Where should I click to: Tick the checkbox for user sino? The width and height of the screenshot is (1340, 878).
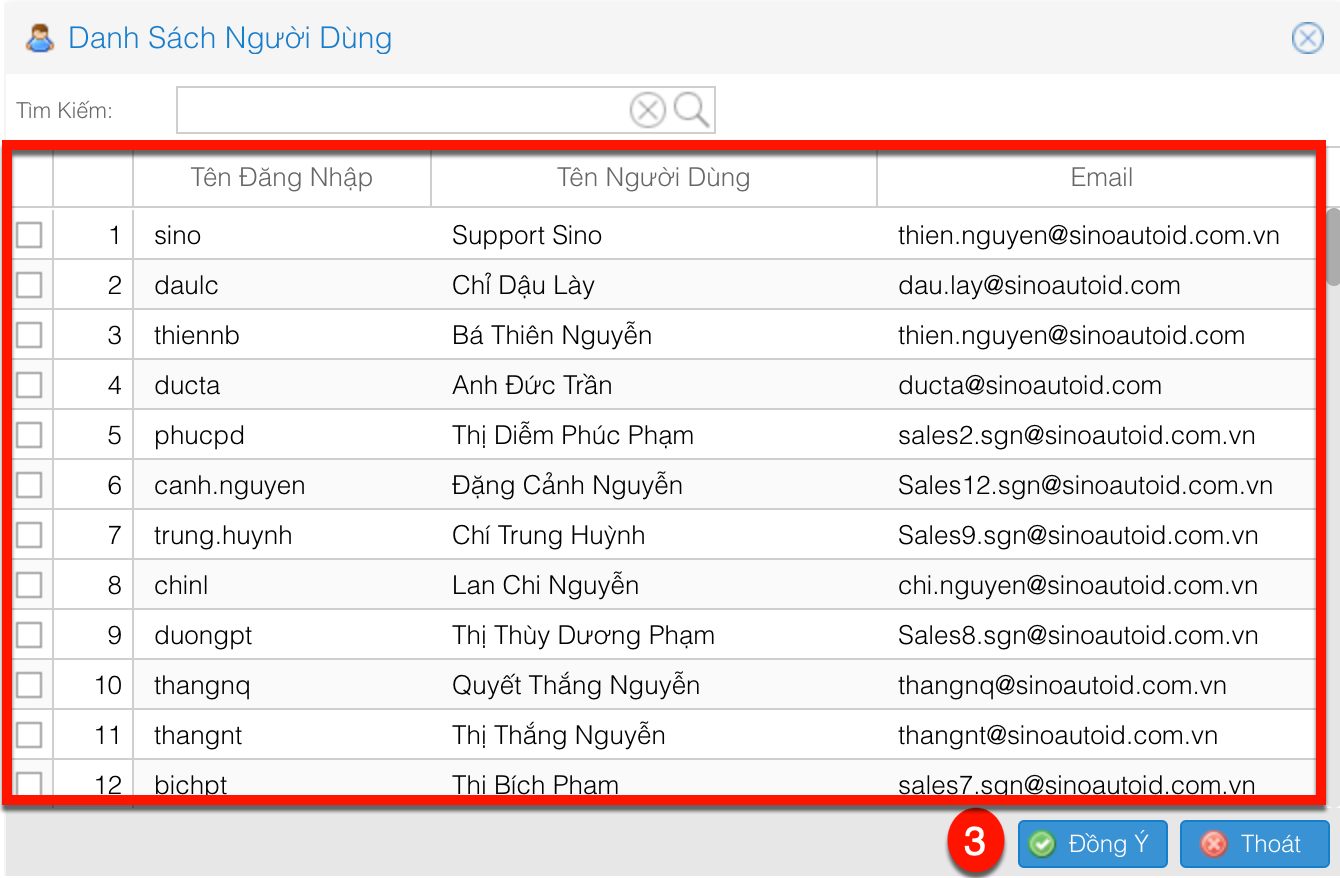click(29, 235)
